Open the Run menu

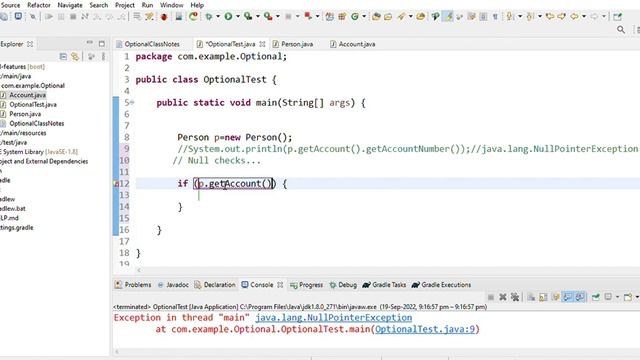(147, 5)
